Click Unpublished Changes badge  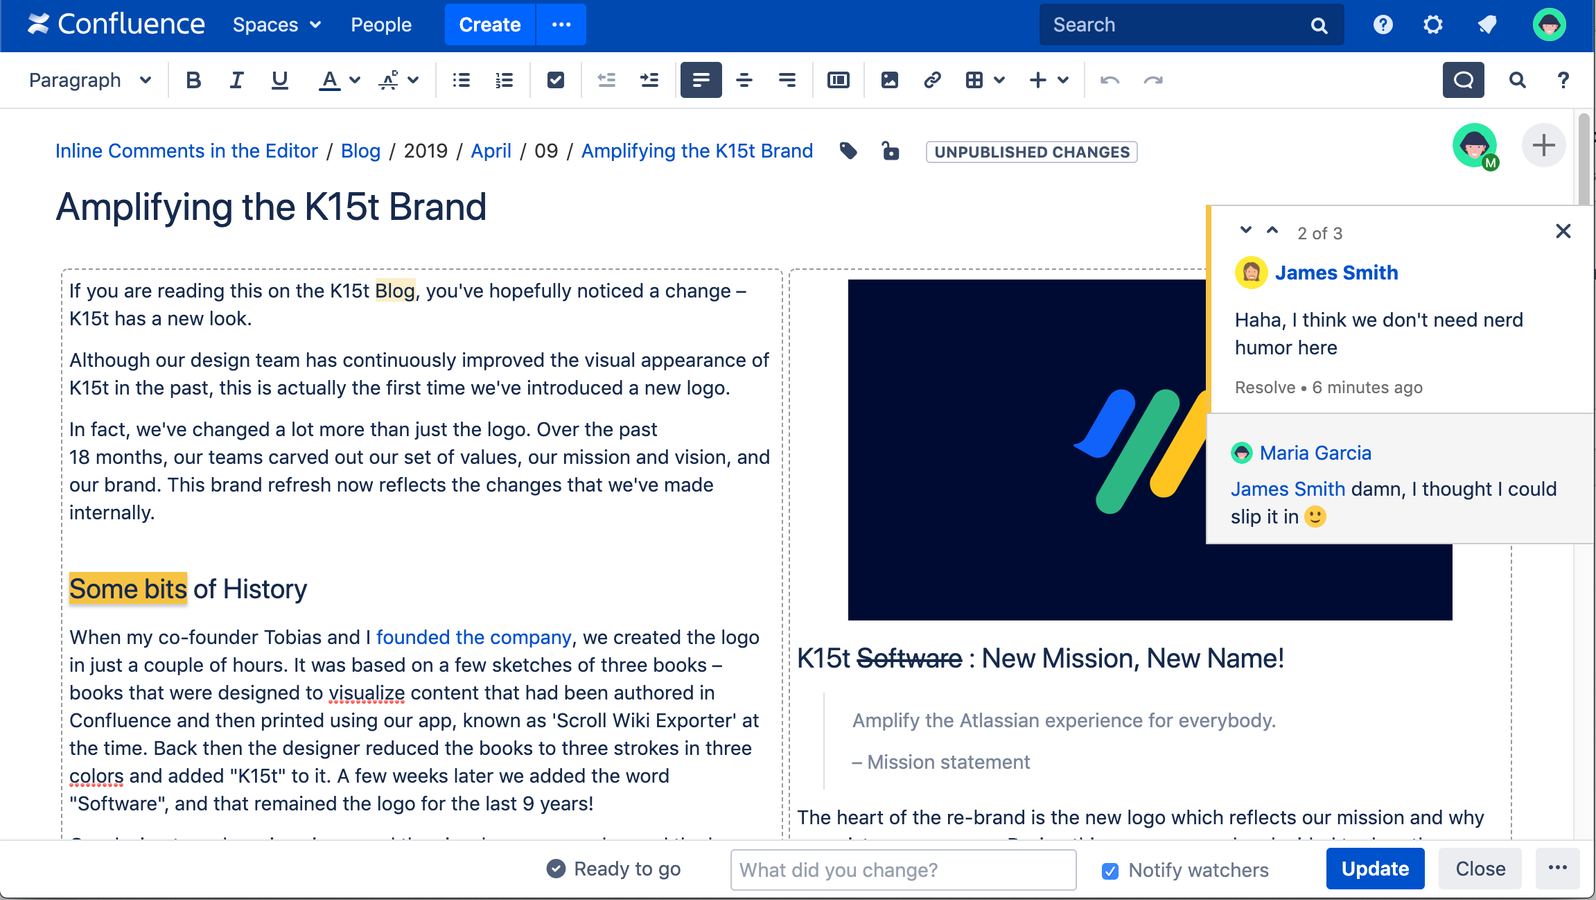(x=1031, y=152)
